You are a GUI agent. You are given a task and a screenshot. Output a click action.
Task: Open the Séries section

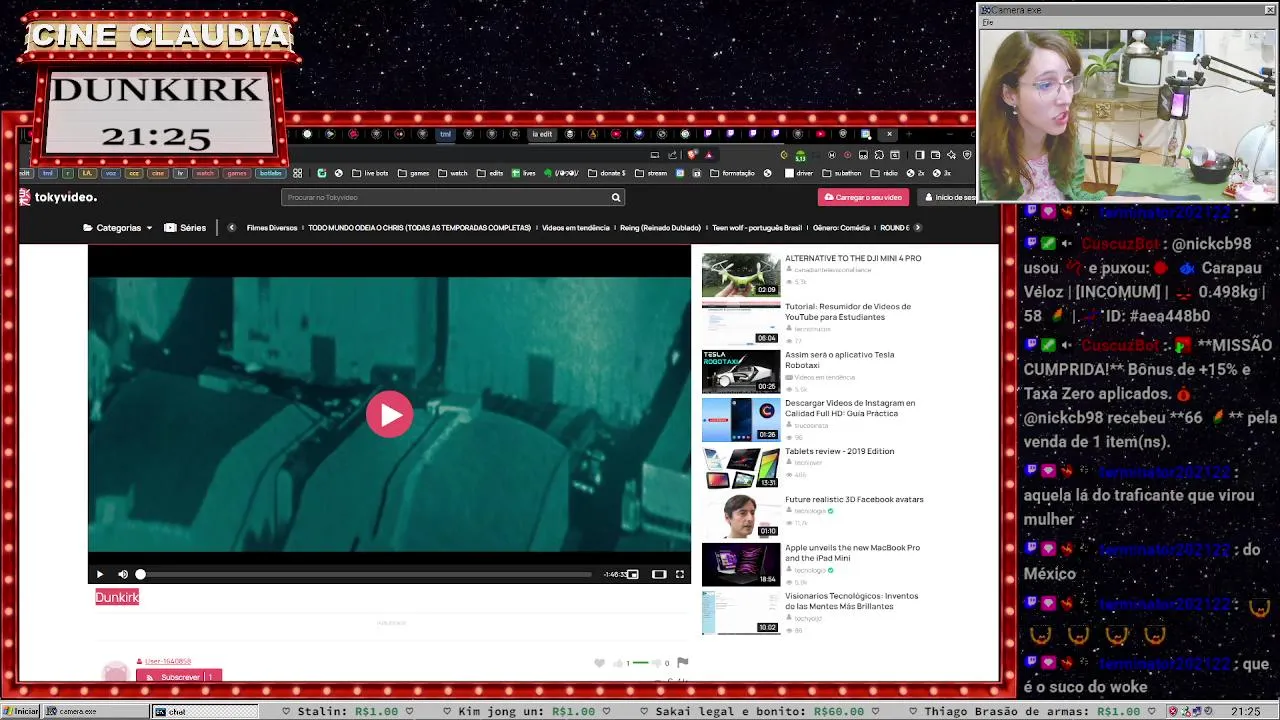tap(185, 228)
